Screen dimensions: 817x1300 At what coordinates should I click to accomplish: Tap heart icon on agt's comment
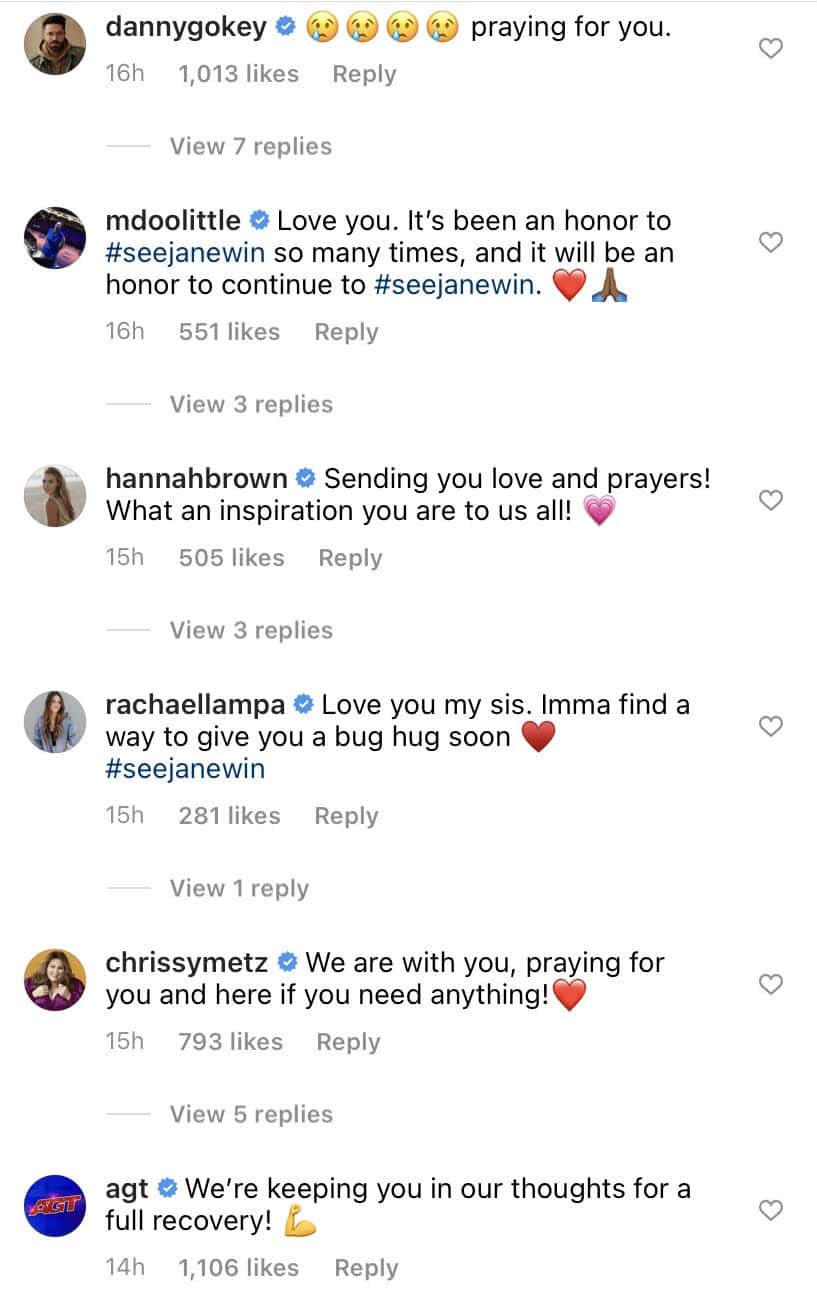coord(770,1210)
